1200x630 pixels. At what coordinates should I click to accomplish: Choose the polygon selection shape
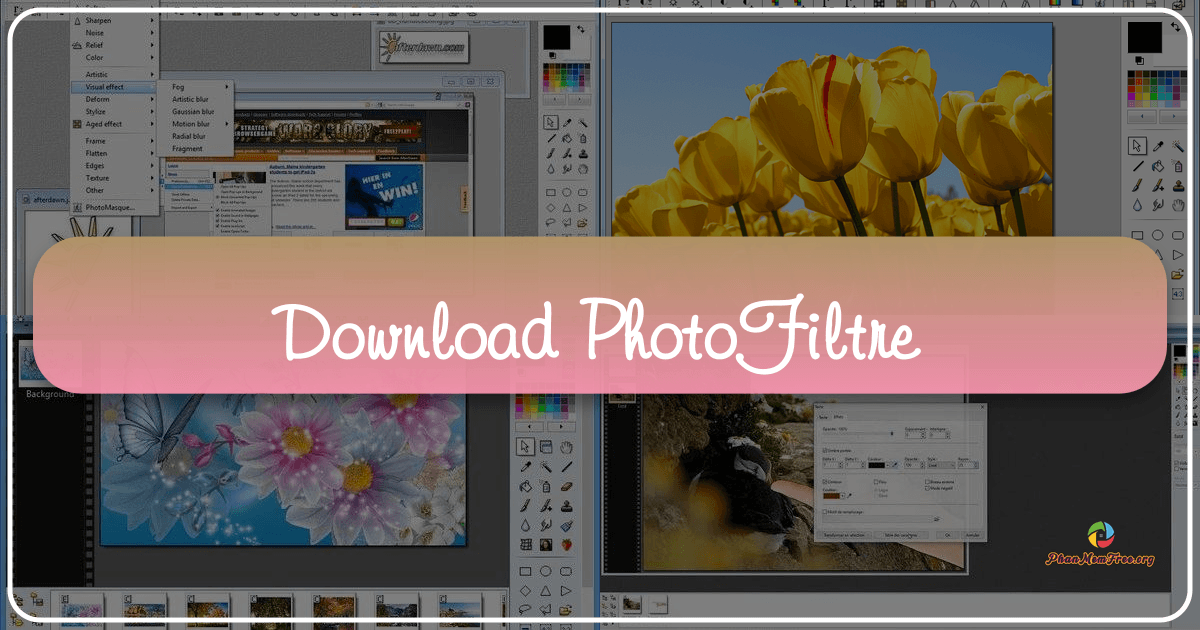coord(545,608)
